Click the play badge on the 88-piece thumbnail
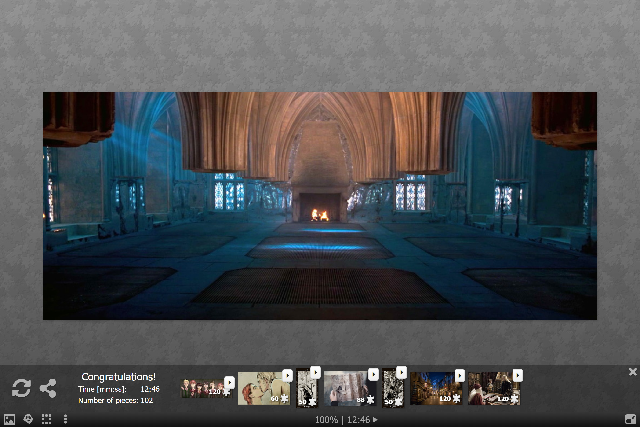 point(373,374)
